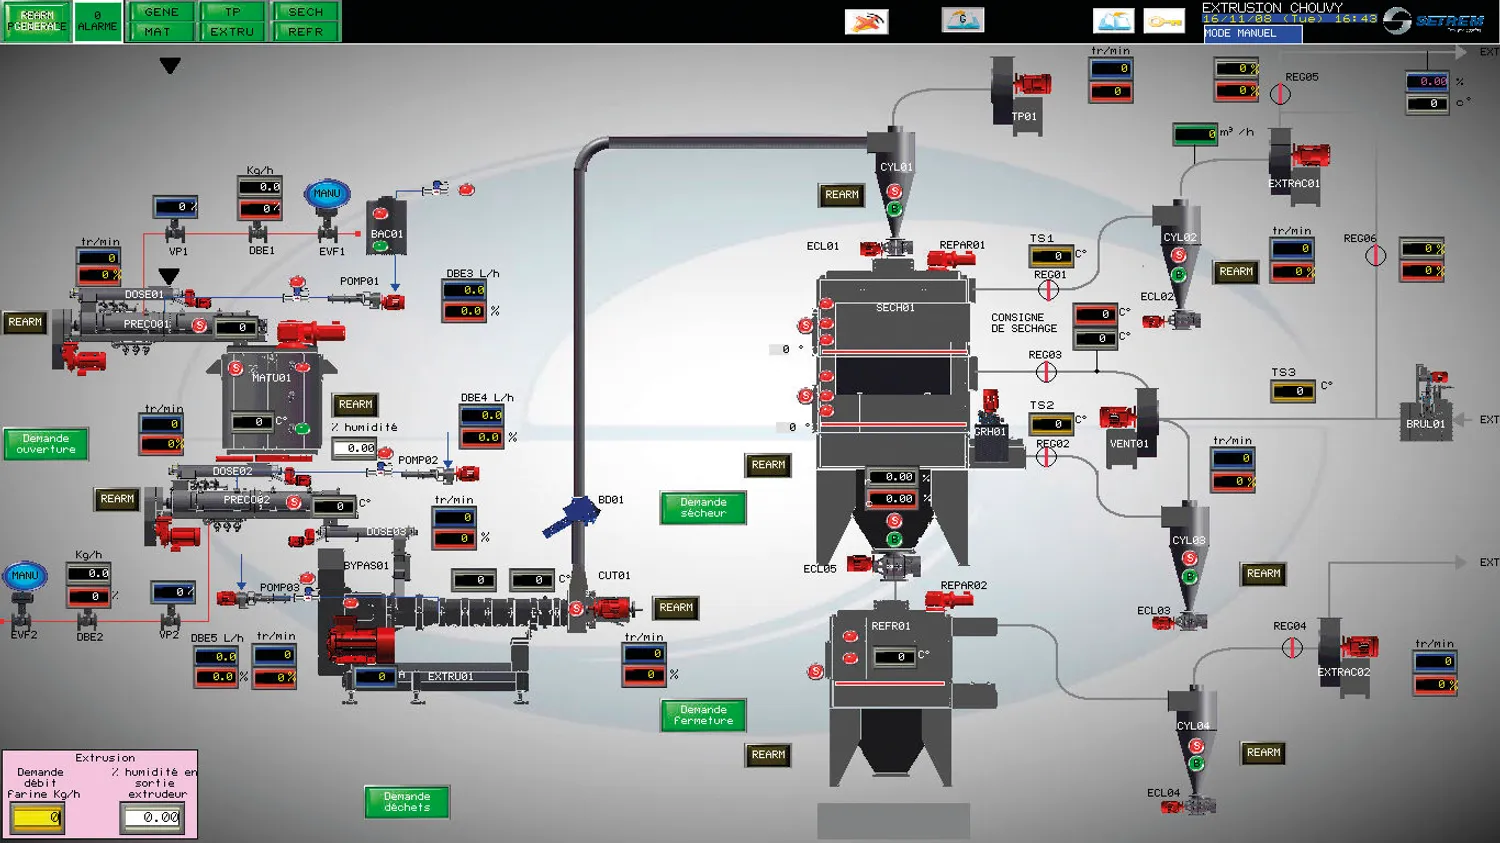Toggle the green indicator on CYL02

(1179, 274)
